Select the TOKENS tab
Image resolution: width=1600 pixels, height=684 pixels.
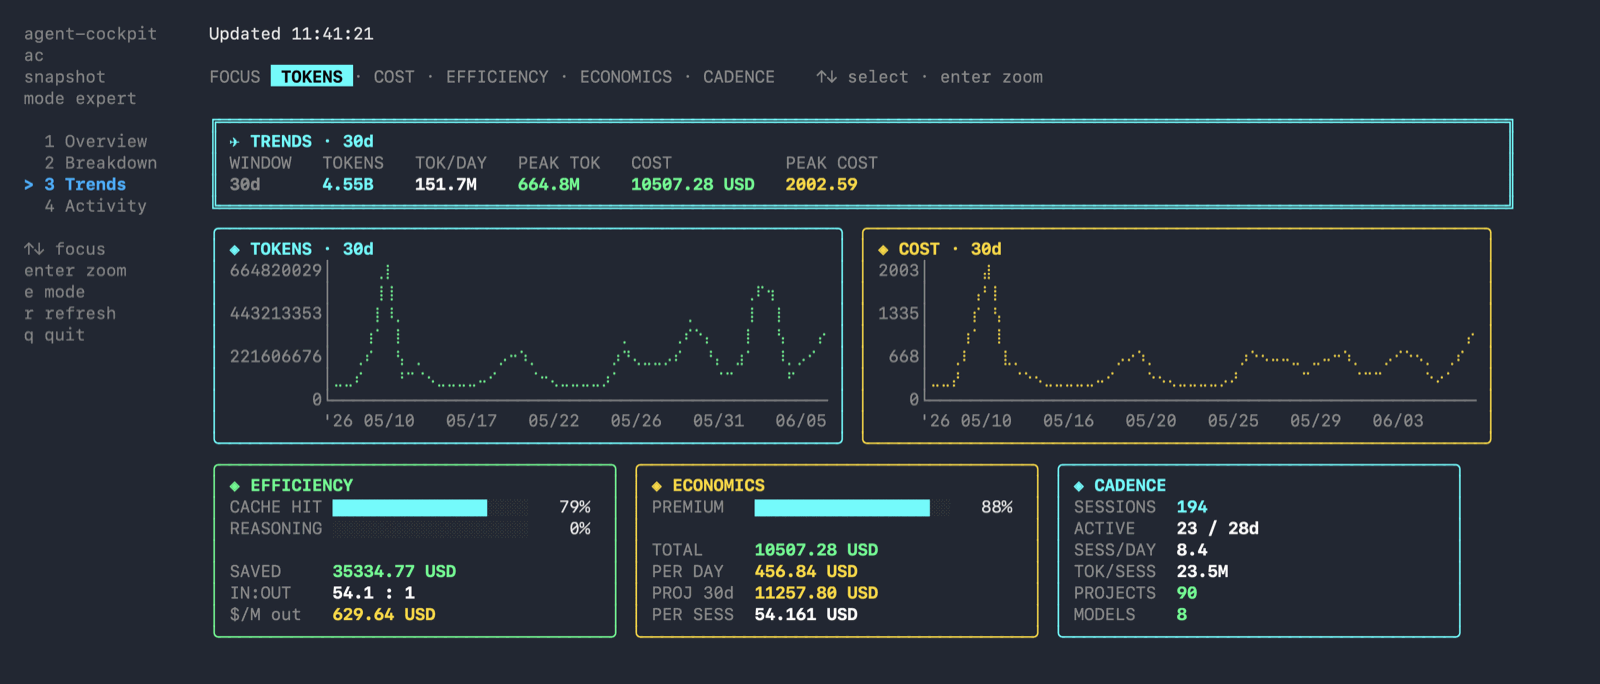coord(311,77)
